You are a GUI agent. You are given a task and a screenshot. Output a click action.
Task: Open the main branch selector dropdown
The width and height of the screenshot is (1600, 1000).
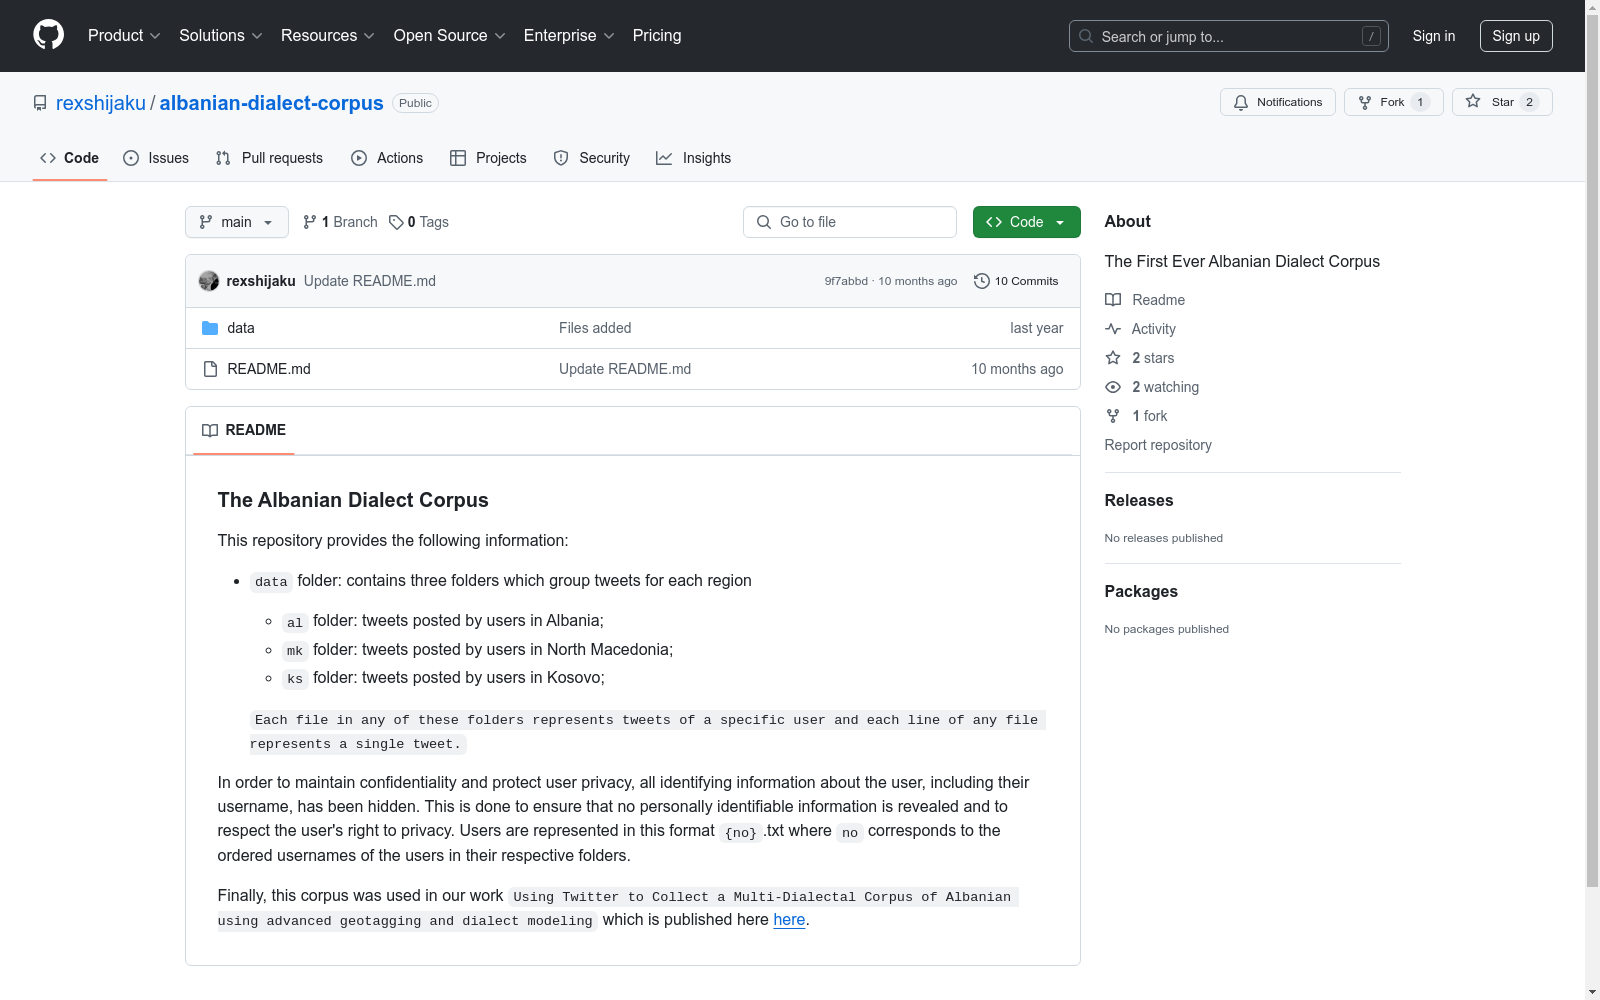pos(237,222)
